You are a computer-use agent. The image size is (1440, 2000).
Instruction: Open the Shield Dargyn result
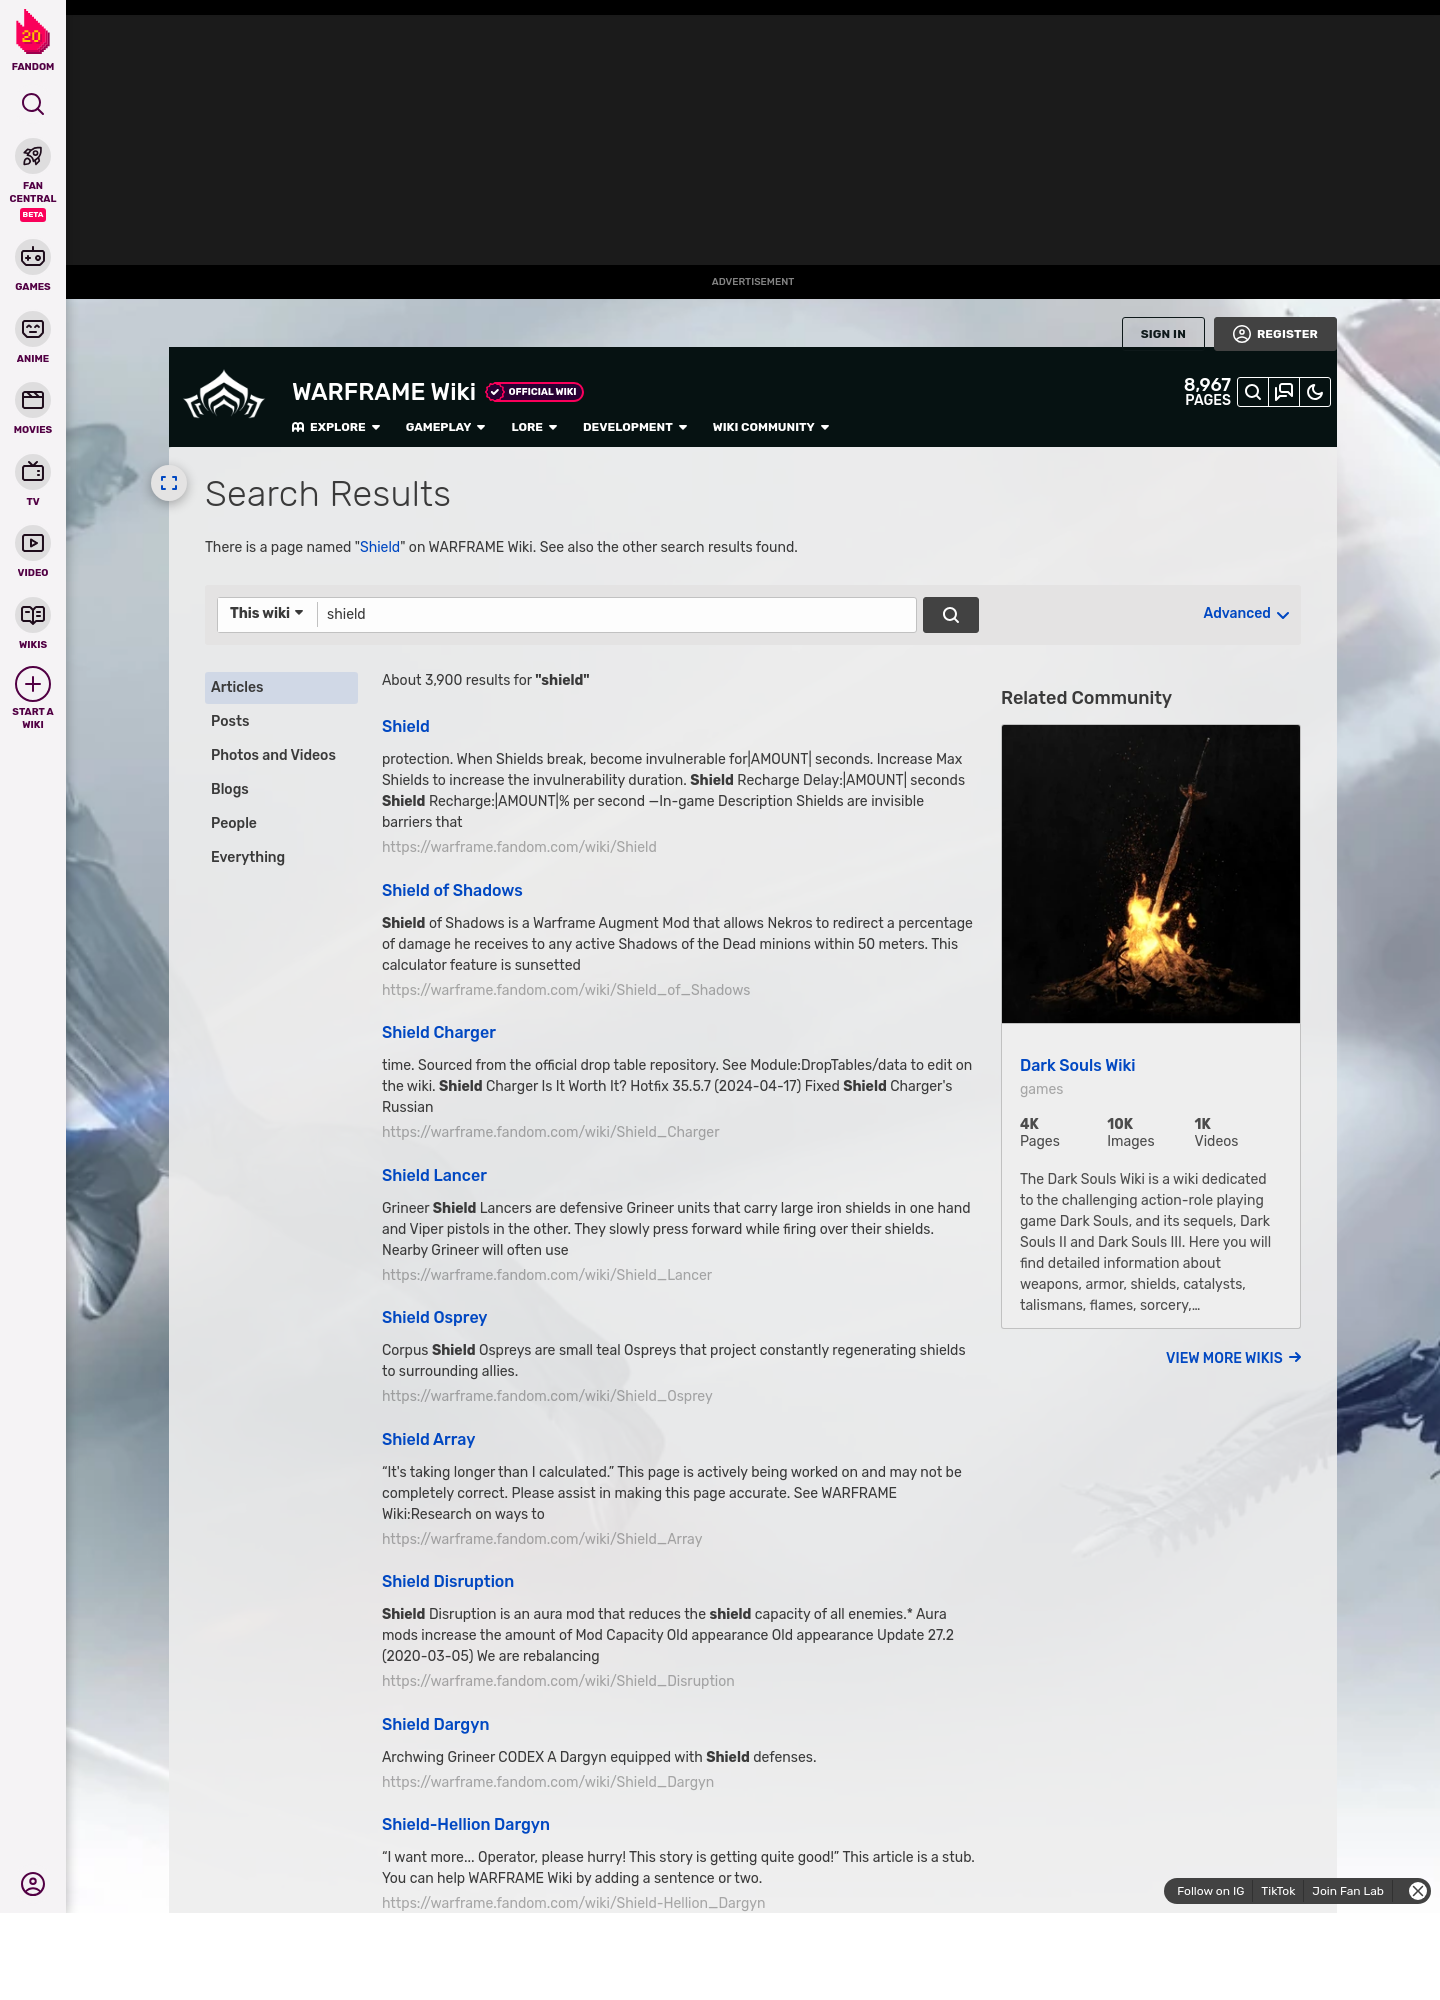click(x=435, y=1724)
